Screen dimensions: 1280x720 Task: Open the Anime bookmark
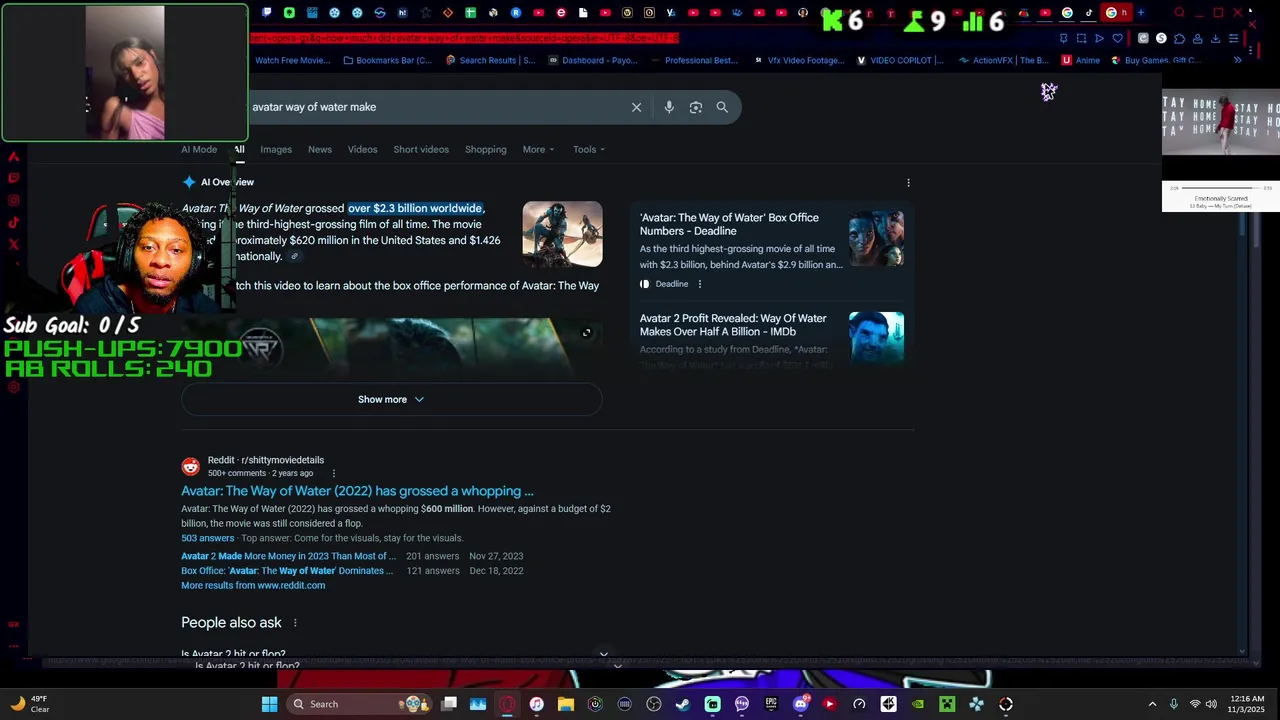click(x=1081, y=60)
